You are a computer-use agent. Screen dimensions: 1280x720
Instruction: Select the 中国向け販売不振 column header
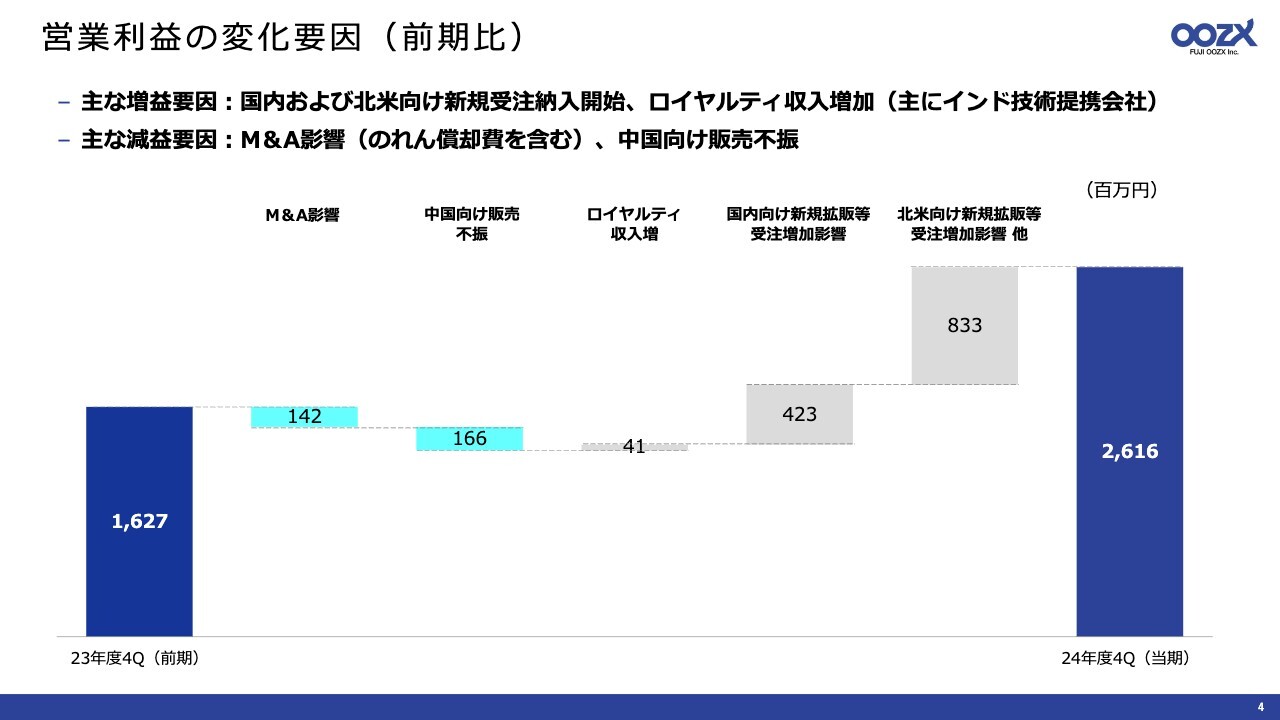click(x=472, y=224)
